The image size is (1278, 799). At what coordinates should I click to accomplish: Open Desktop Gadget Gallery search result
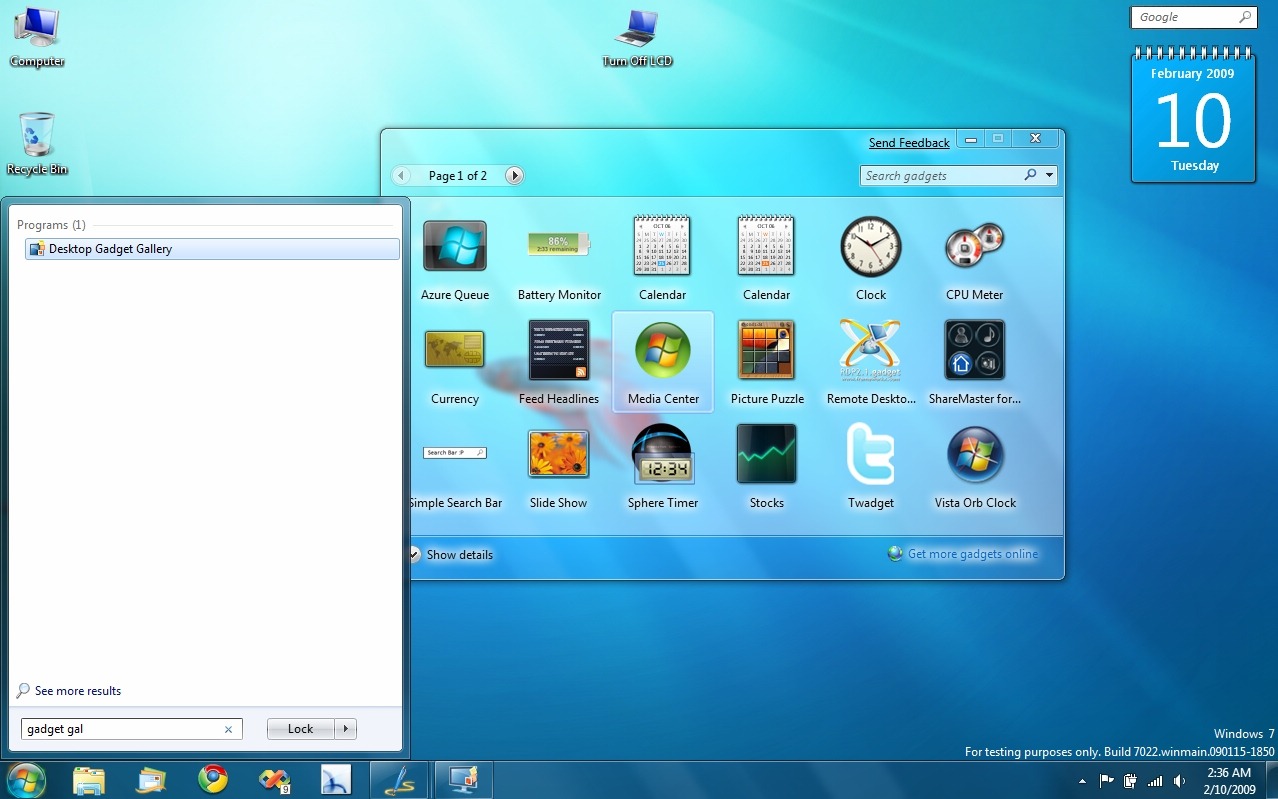[110, 249]
